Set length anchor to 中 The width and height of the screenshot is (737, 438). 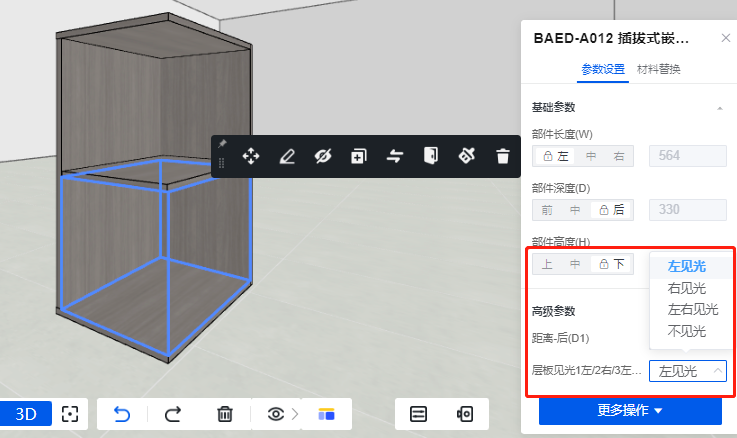point(591,156)
